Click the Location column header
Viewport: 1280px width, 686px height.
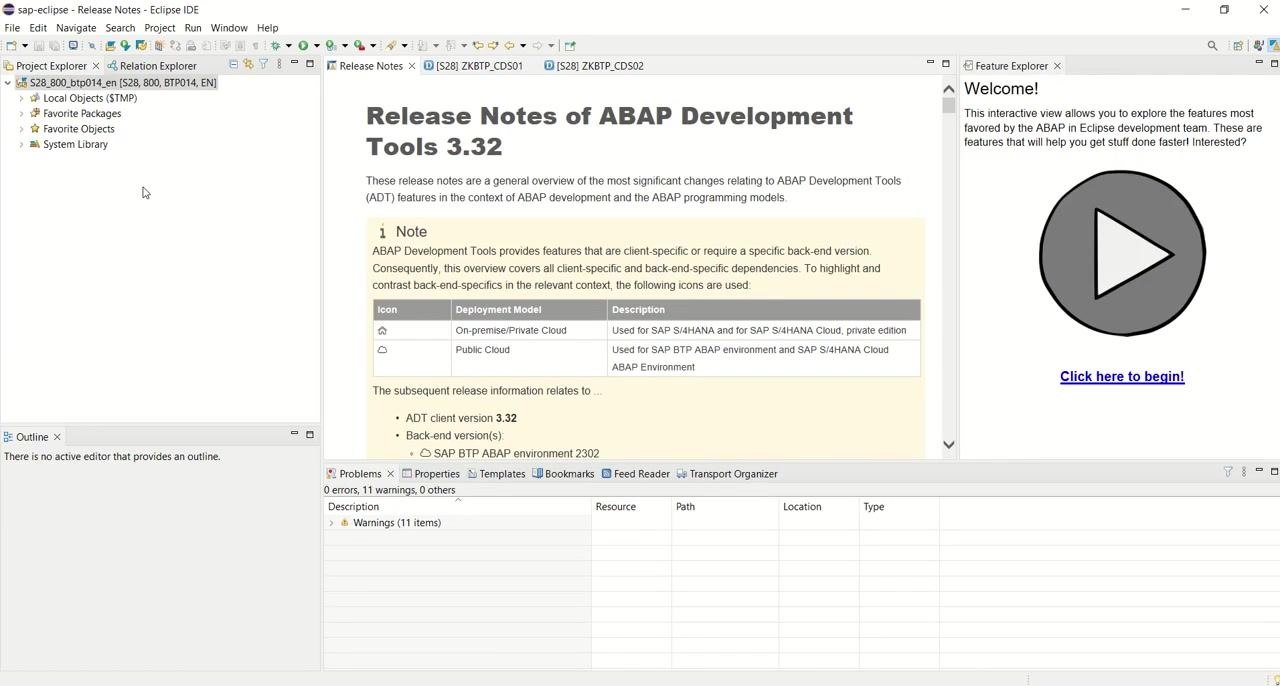[819, 507]
